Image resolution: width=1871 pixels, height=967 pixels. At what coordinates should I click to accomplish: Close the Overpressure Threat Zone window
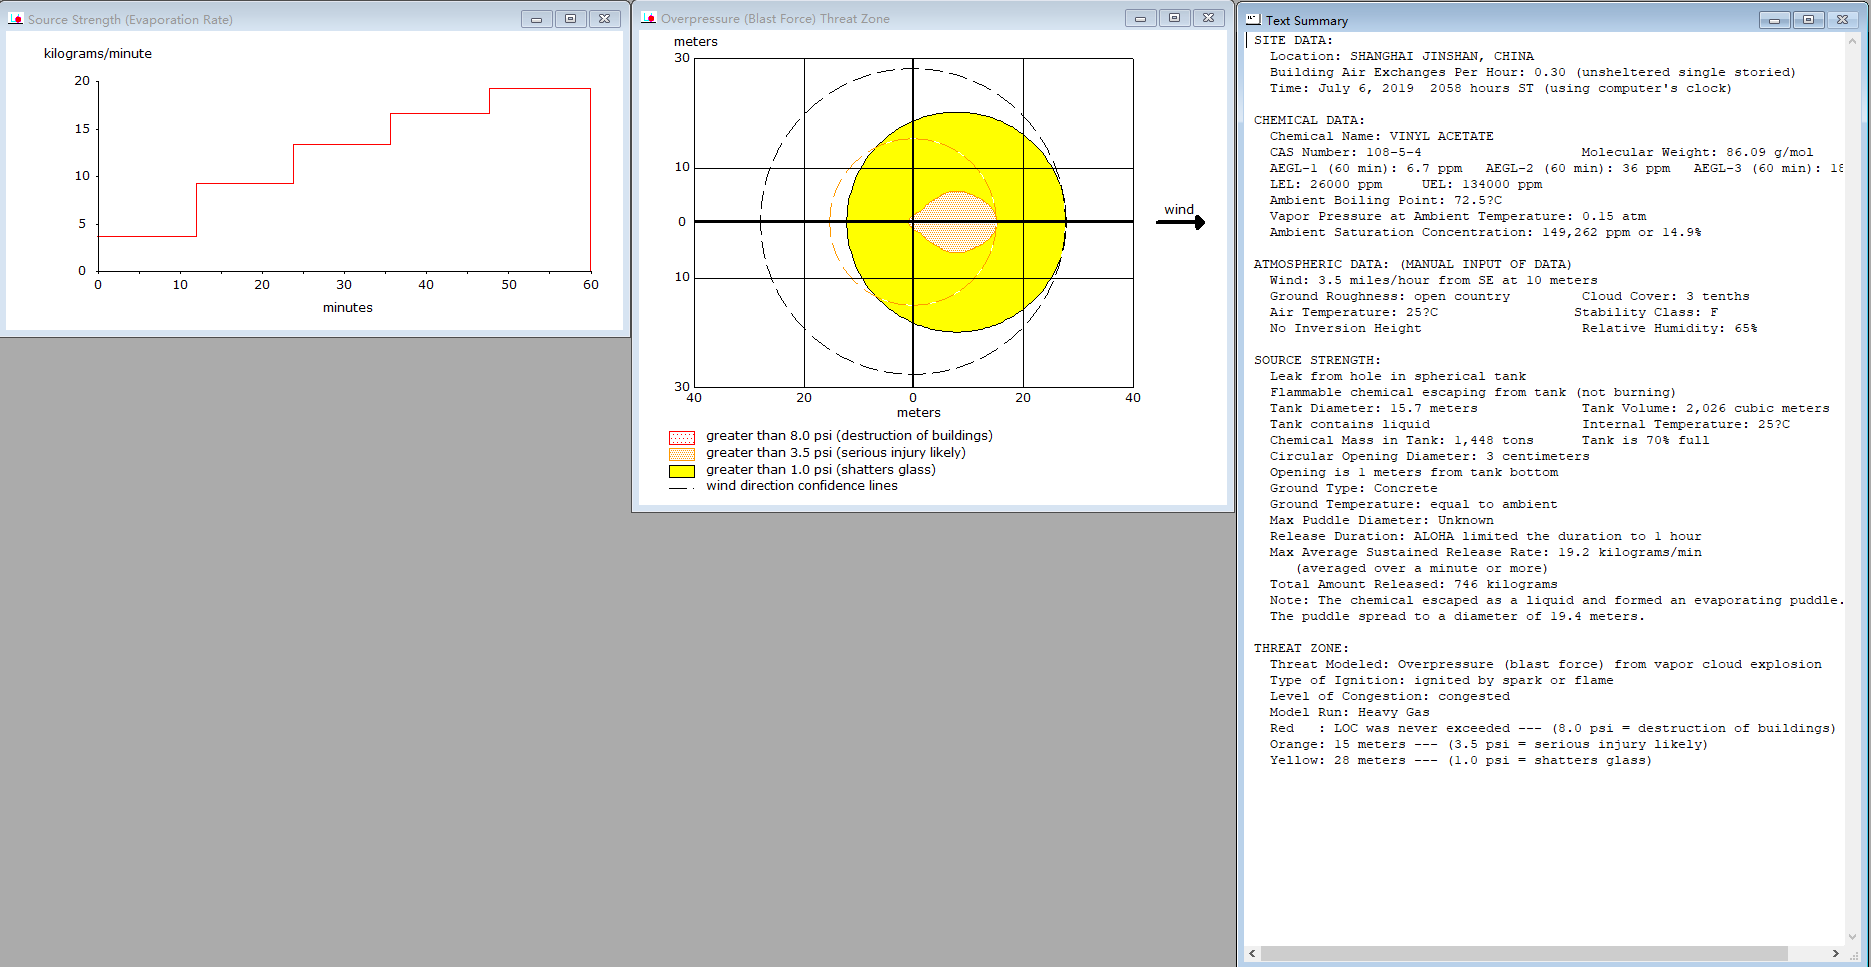(x=1208, y=18)
